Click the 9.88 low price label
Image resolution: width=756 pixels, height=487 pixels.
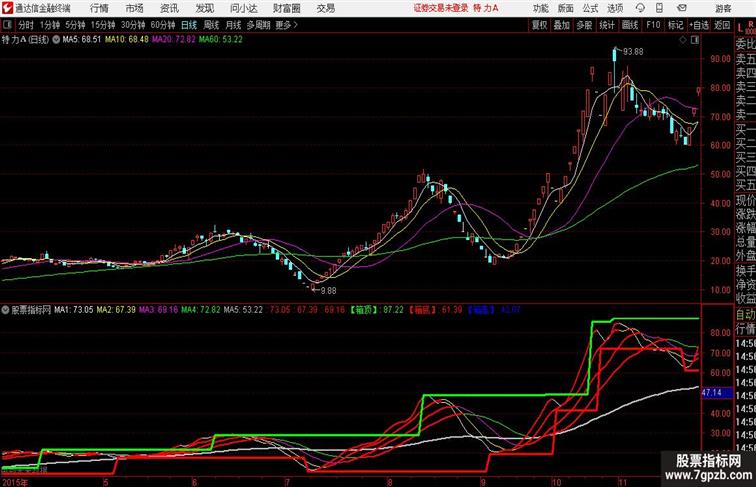click(x=328, y=291)
